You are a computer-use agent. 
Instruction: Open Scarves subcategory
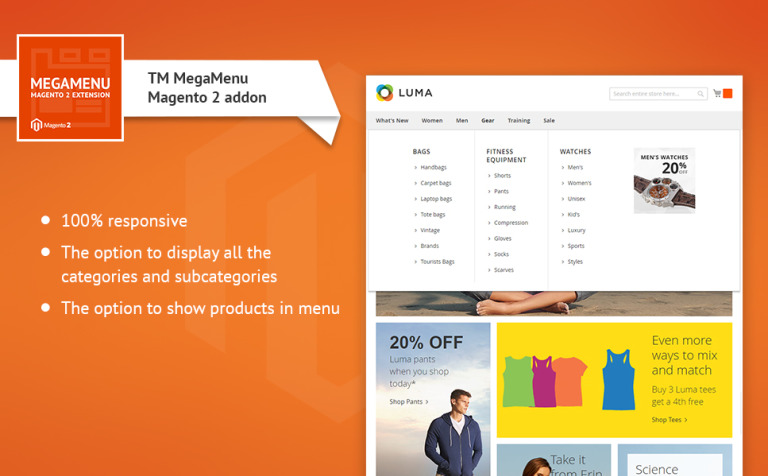tap(504, 270)
